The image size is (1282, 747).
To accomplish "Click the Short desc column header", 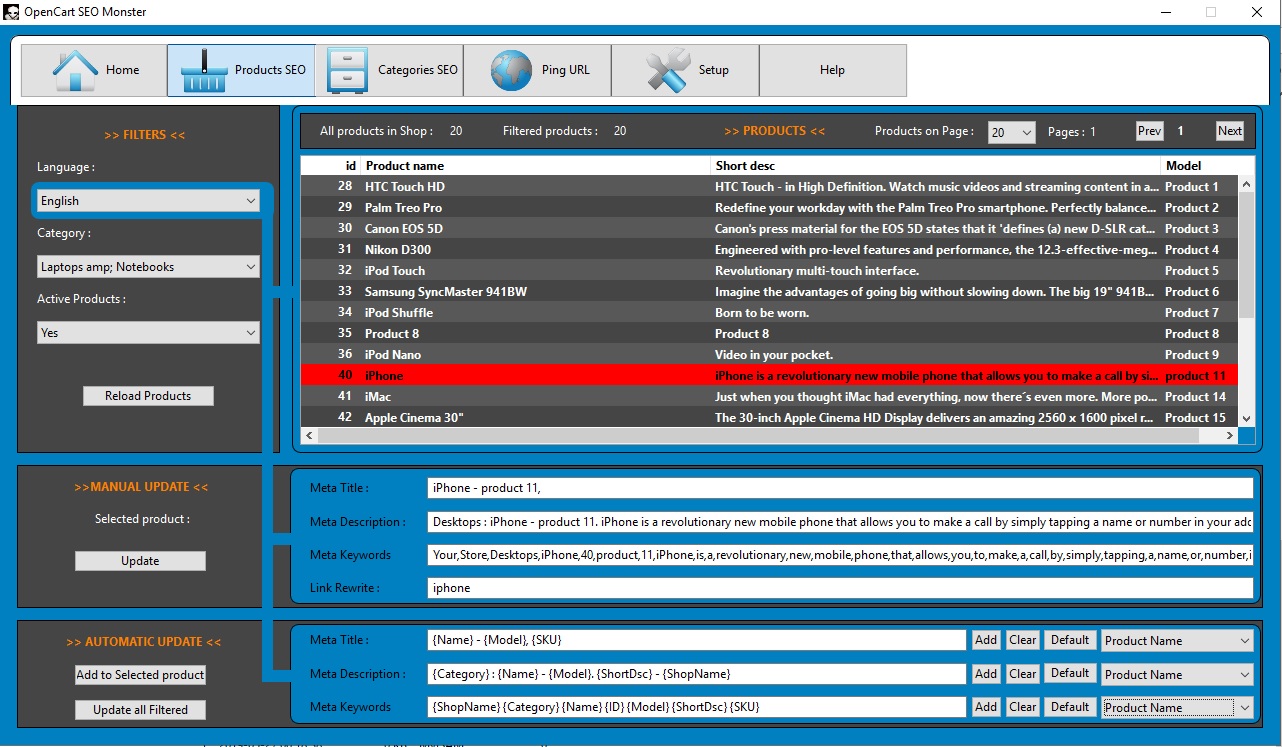I will [x=937, y=166].
